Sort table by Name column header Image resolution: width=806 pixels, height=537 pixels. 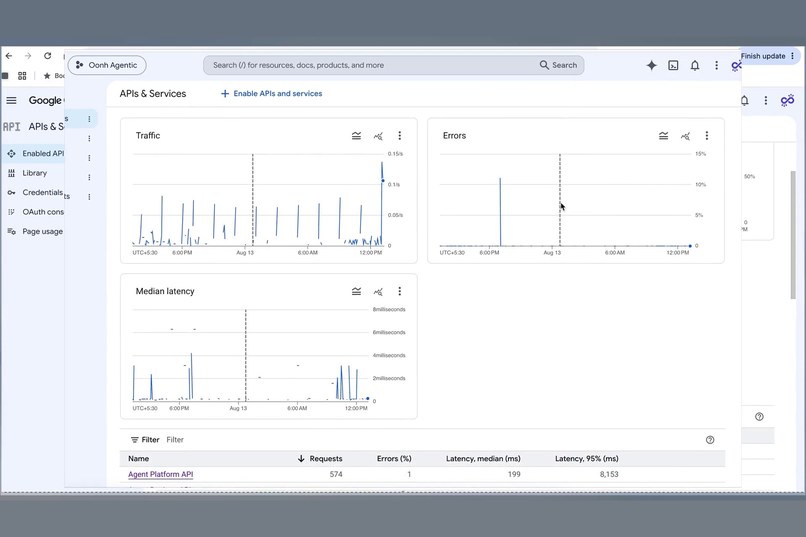(x=139, y=458)
